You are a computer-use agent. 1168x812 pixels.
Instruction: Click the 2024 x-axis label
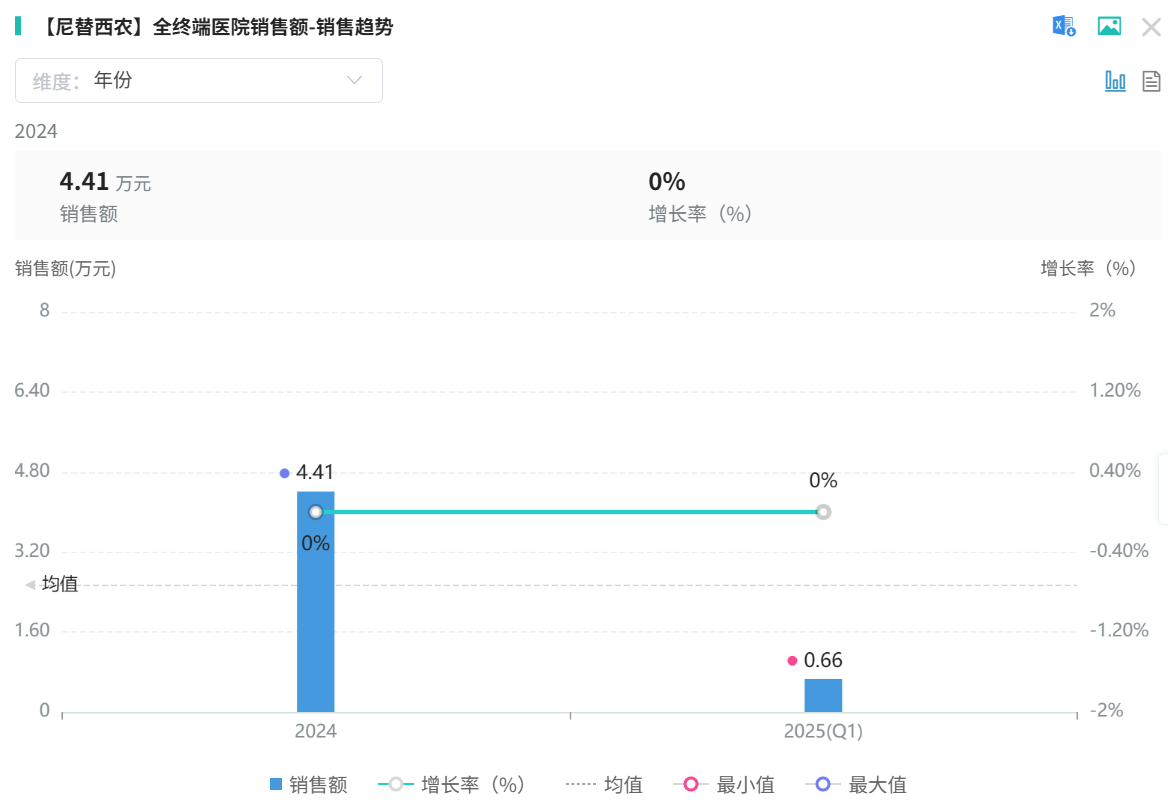click(x=316, y=731)
